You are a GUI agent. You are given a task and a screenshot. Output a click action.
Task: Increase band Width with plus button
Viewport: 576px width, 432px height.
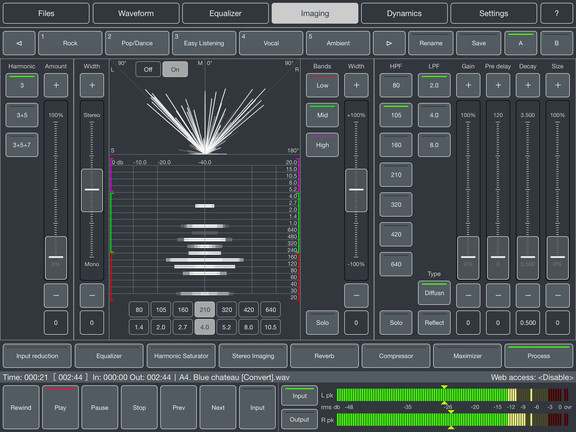(x=356, y=85)
